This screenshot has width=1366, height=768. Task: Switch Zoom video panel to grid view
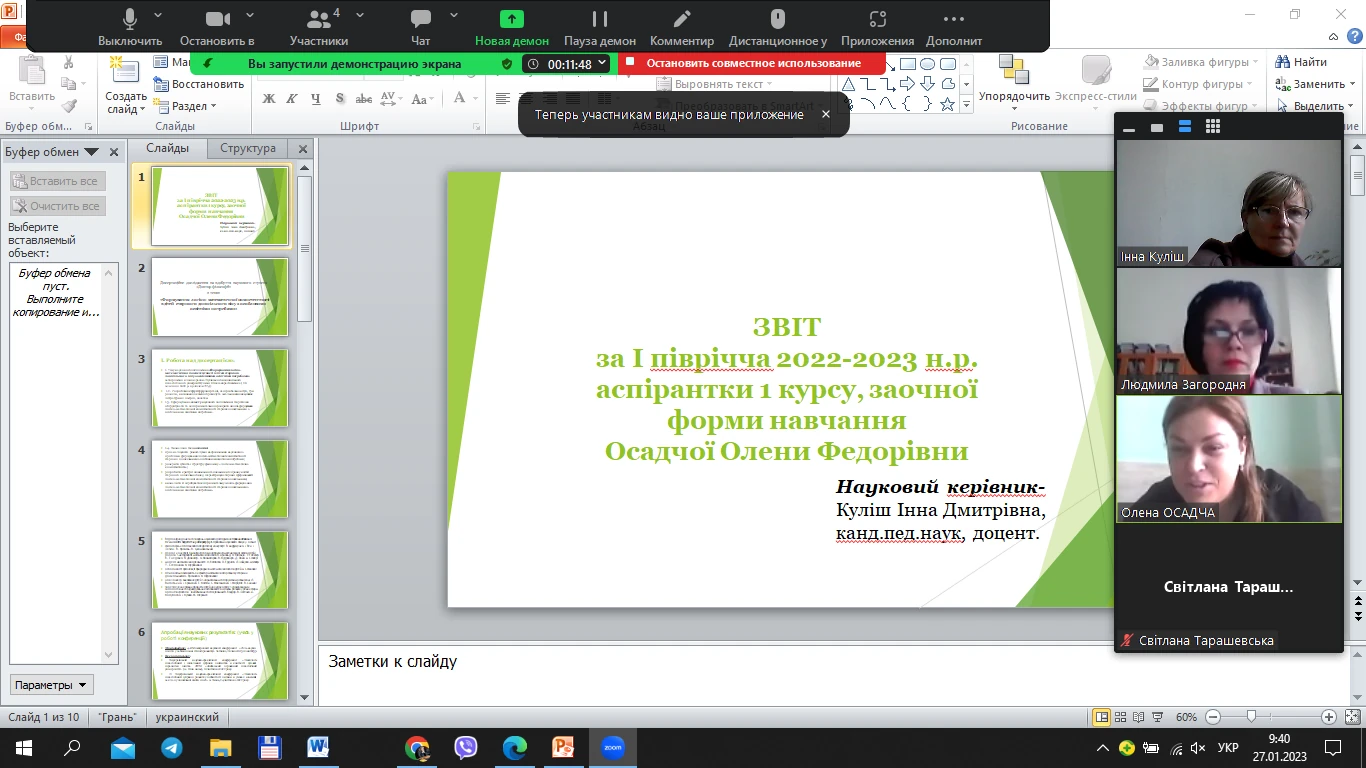pos(1213,127)
